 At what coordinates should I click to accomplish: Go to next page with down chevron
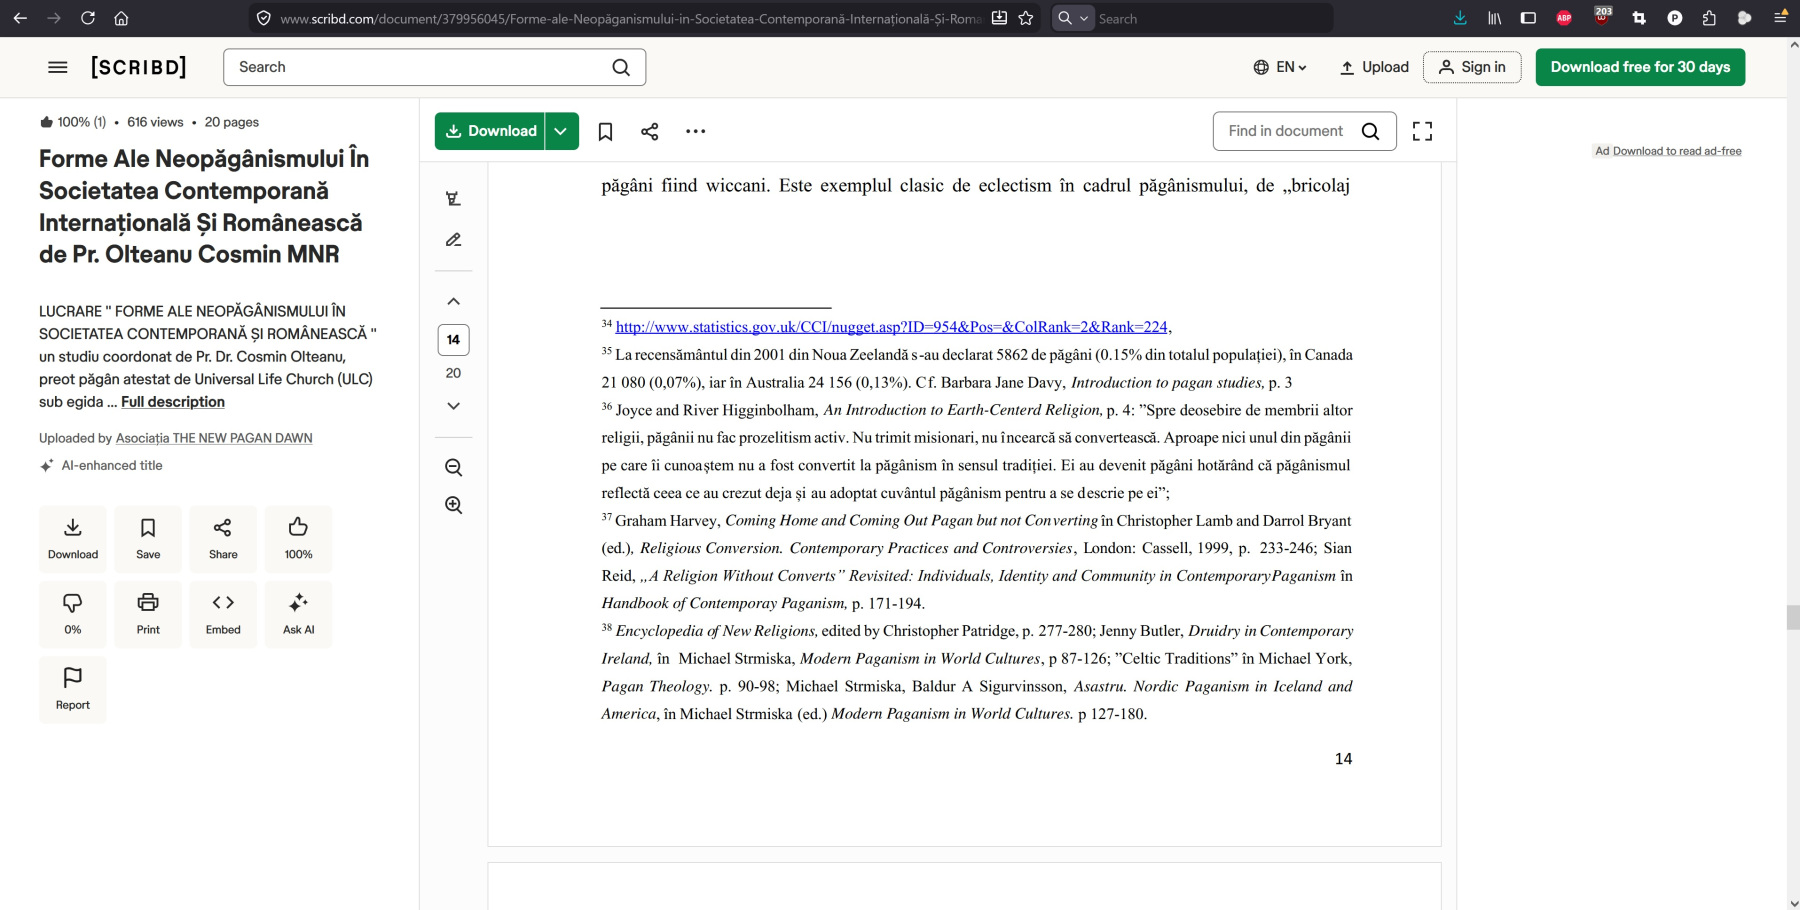point(453,406)
